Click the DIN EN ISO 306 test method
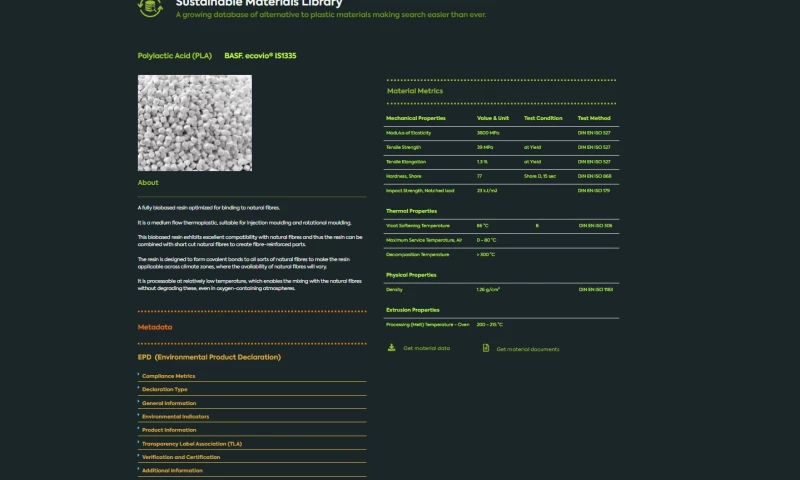This screenshot has height=480, width=800. 595,225
